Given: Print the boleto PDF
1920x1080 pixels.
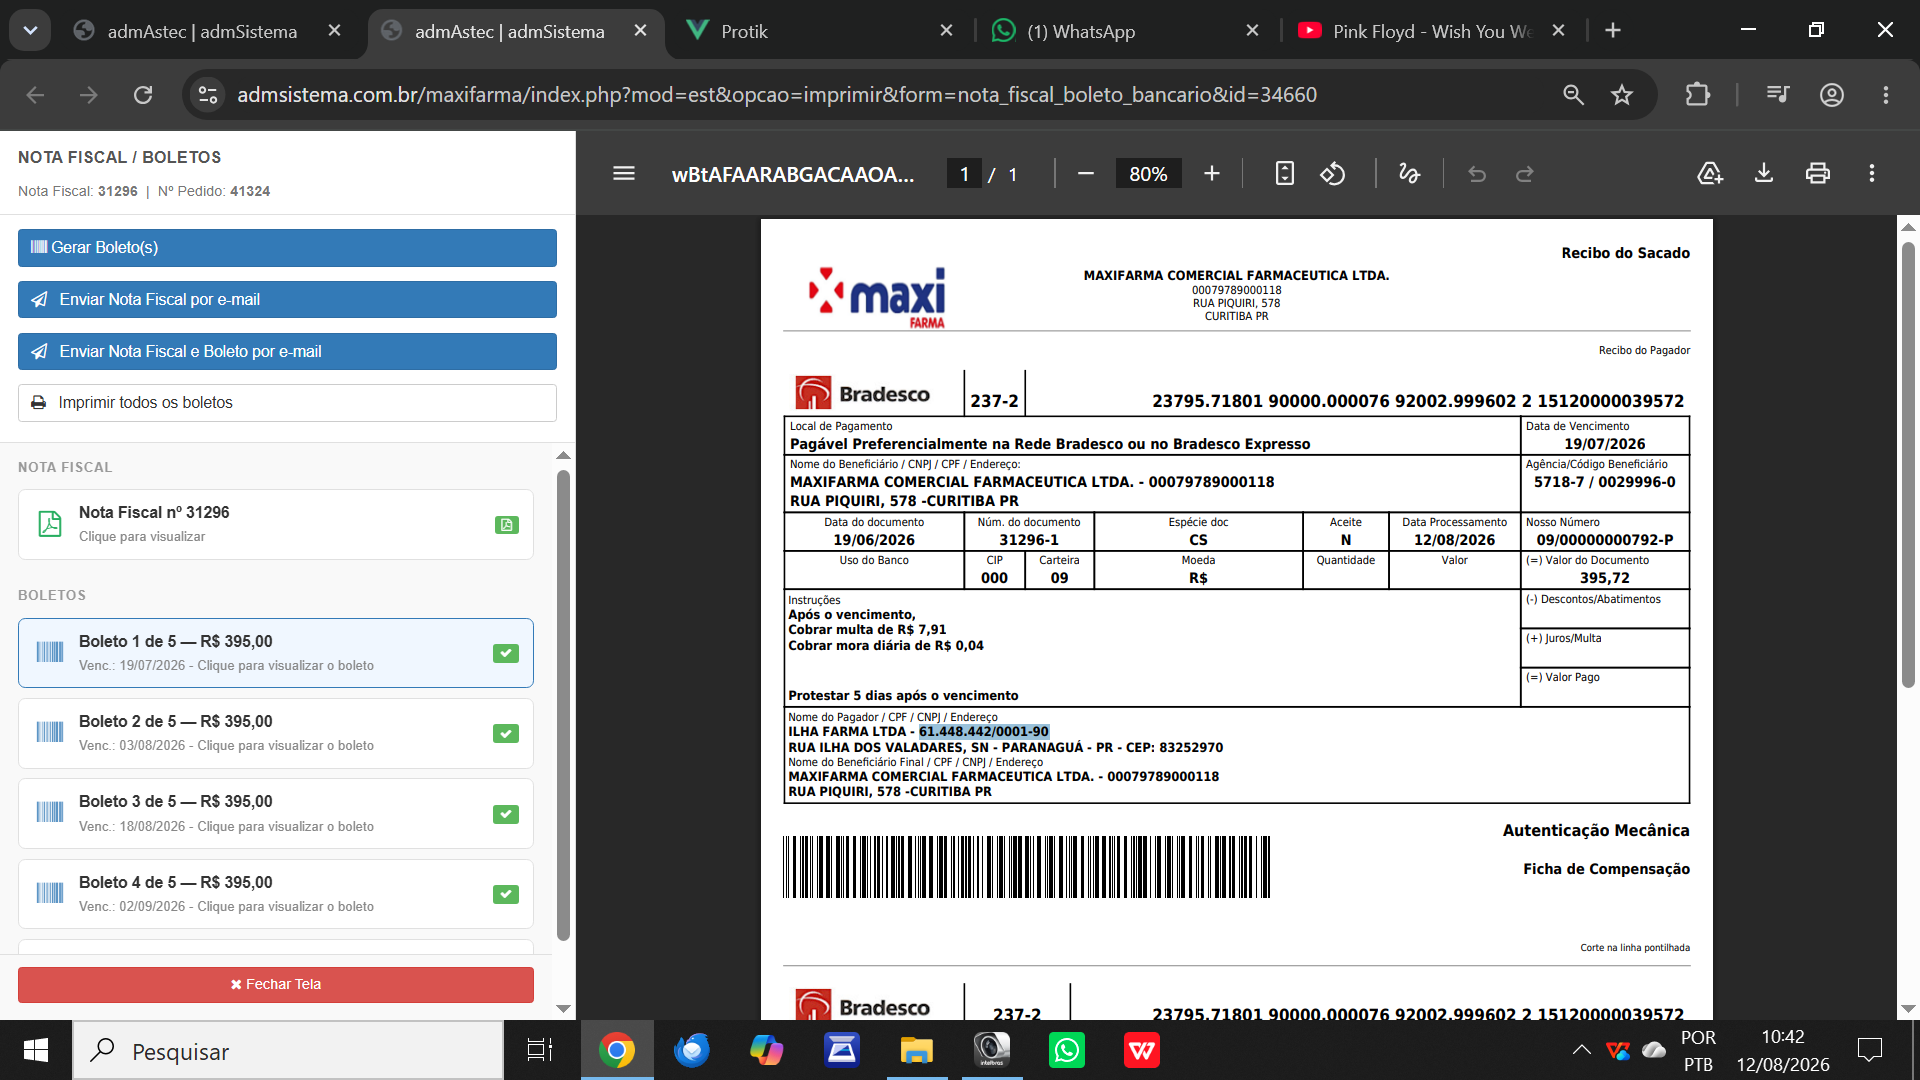Looking at the screenshot, I should click(1818, 174).
